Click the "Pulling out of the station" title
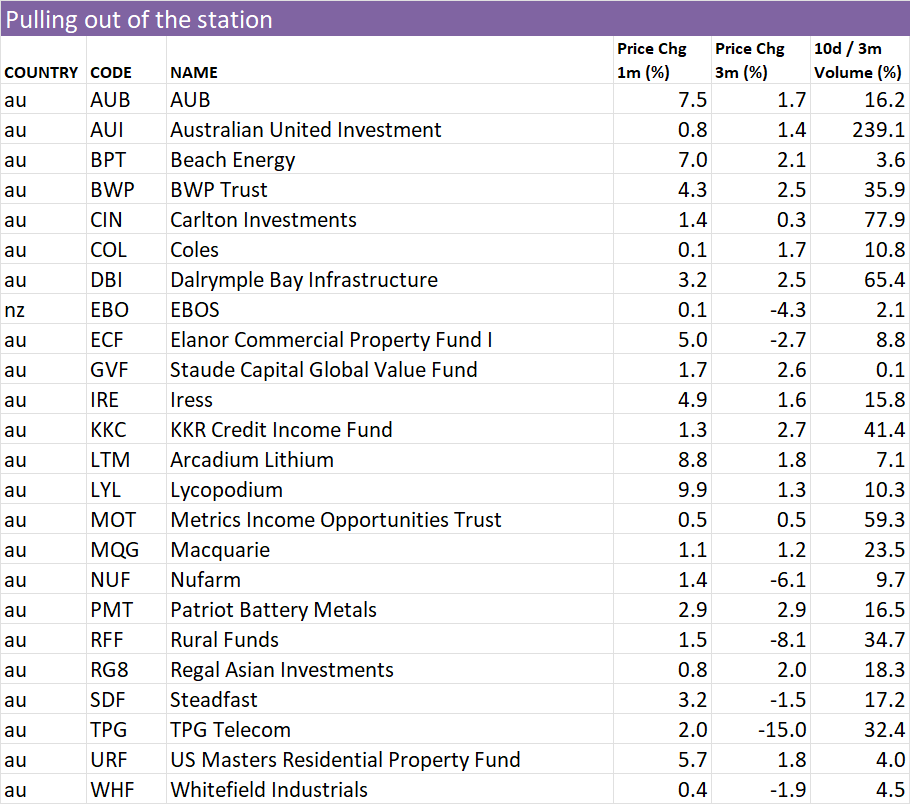 click(139, 20)
